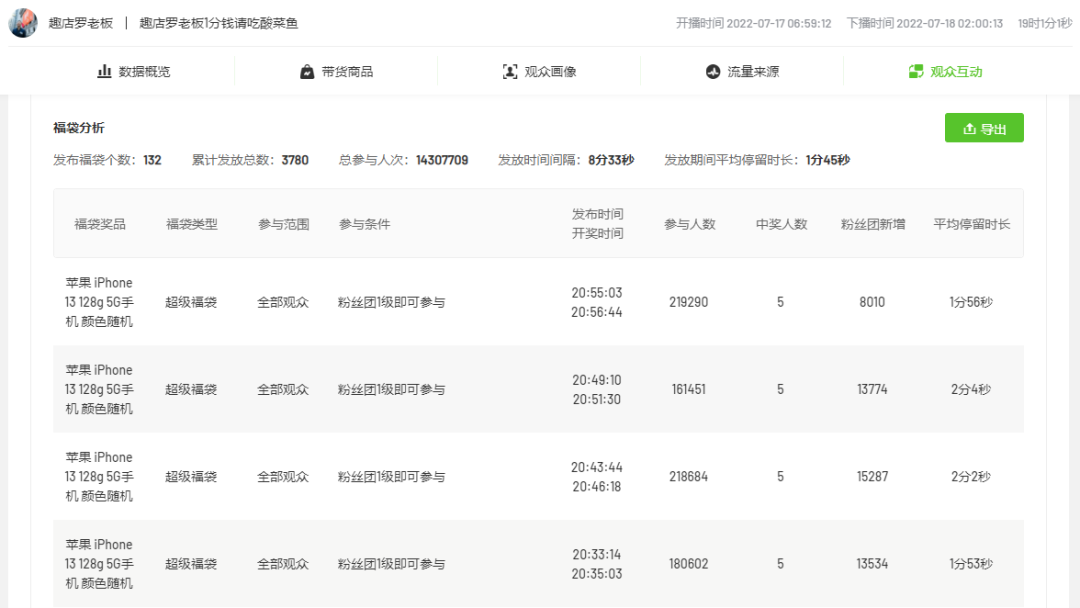The height and width of the screenshot is (608, 1080).
Task: Click stay duration 1分56秒
Action: point(971,302)
